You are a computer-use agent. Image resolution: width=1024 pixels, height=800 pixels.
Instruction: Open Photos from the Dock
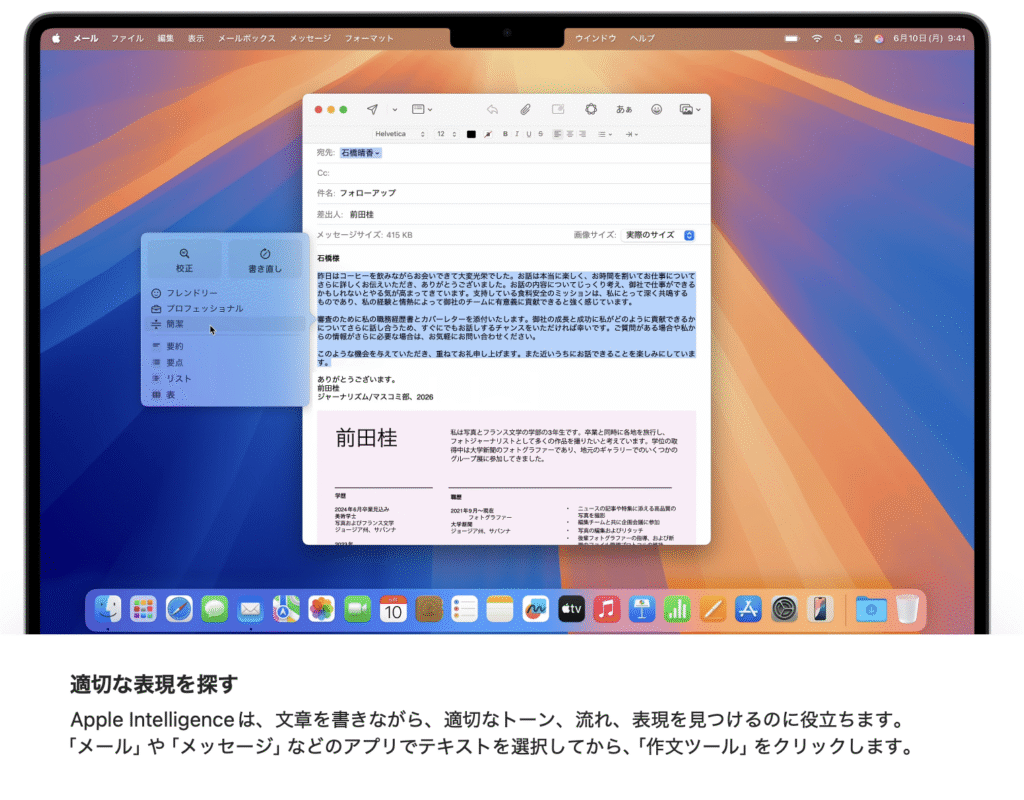click(x=321, y=609)
